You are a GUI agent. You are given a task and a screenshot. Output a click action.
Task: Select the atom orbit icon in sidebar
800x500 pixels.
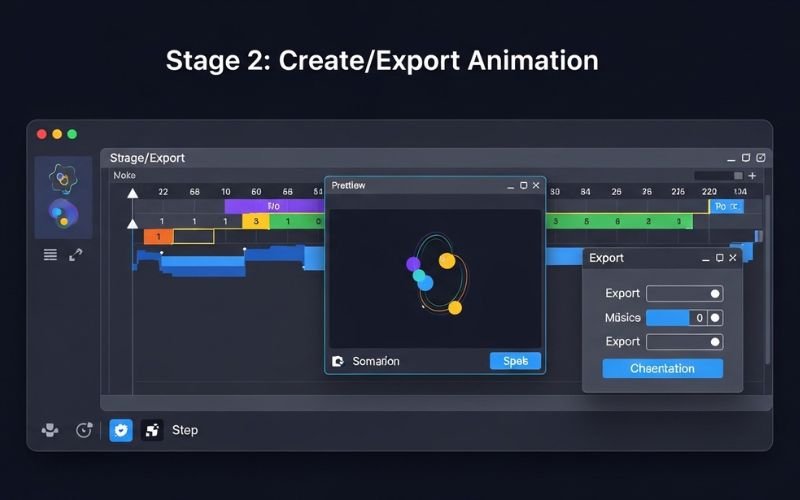[63, 178]
